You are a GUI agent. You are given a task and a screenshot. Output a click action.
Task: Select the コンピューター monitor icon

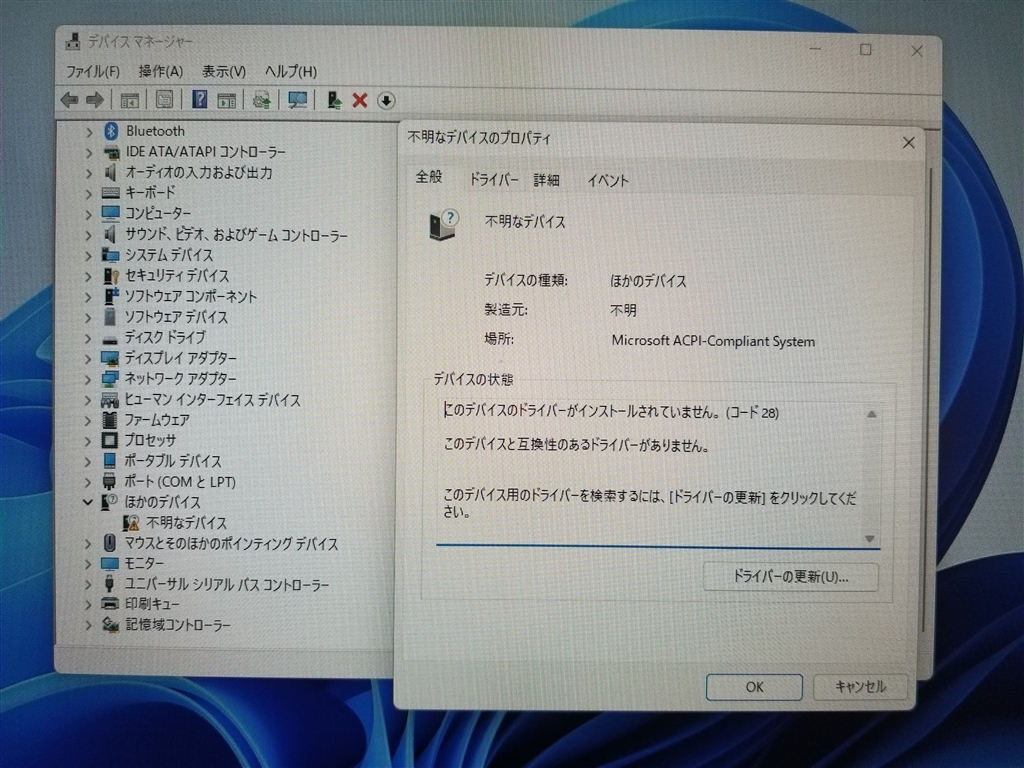coord(110,213)
